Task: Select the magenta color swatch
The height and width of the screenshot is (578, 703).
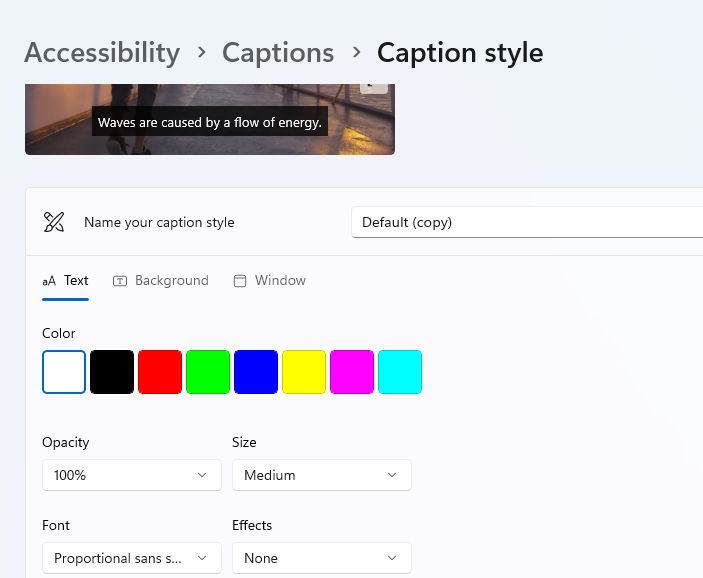Action: [x=352, y=372]
